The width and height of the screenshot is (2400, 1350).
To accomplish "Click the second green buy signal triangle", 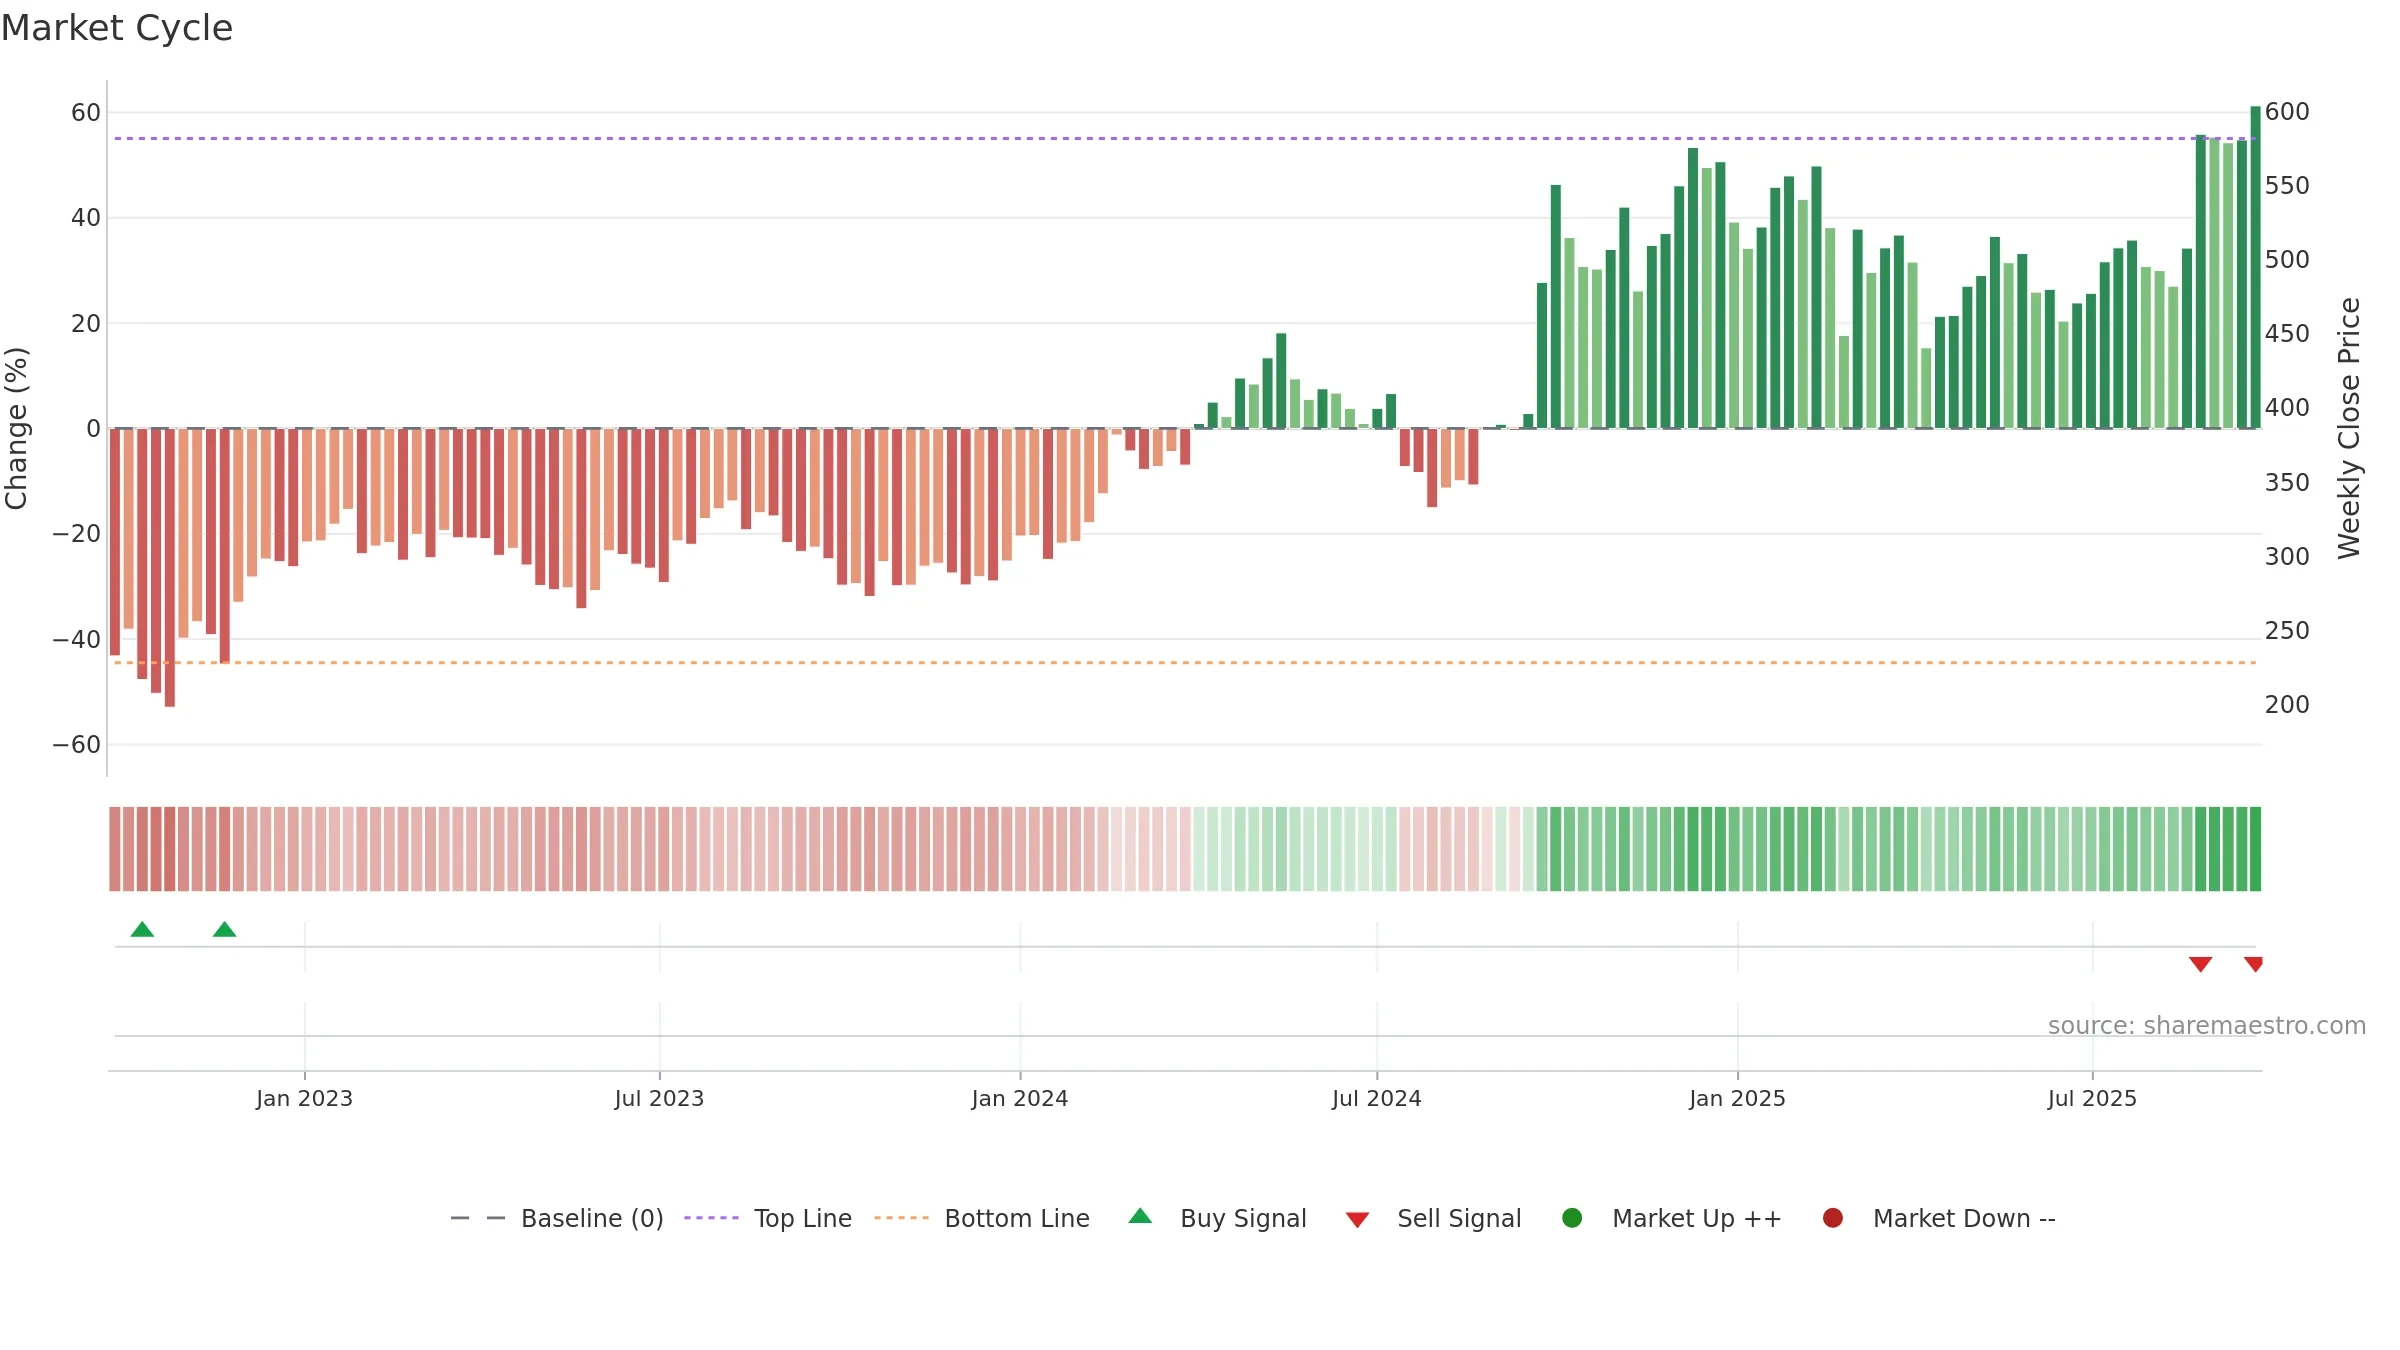I will tap(224, 929).
